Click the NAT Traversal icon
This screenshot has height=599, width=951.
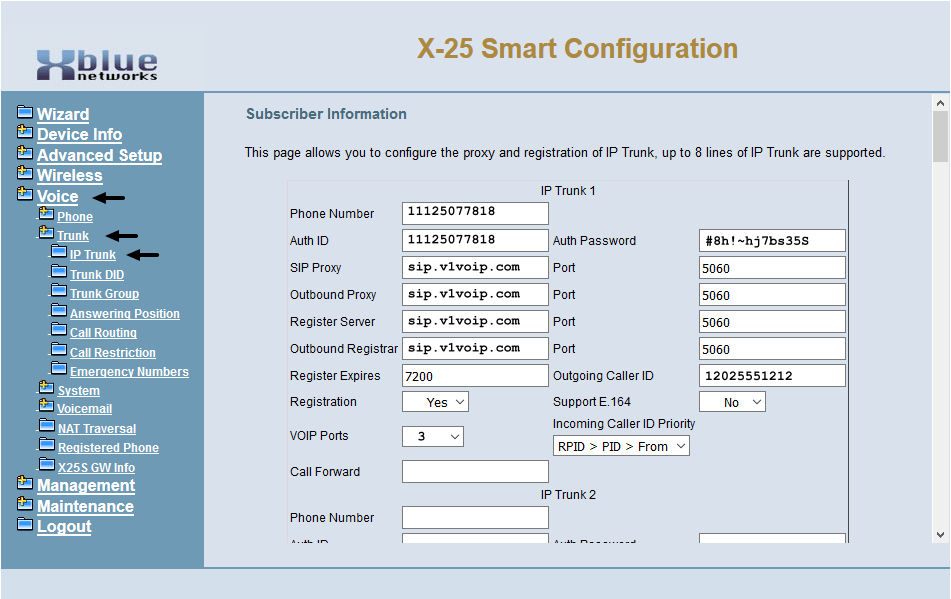point(45,428)
